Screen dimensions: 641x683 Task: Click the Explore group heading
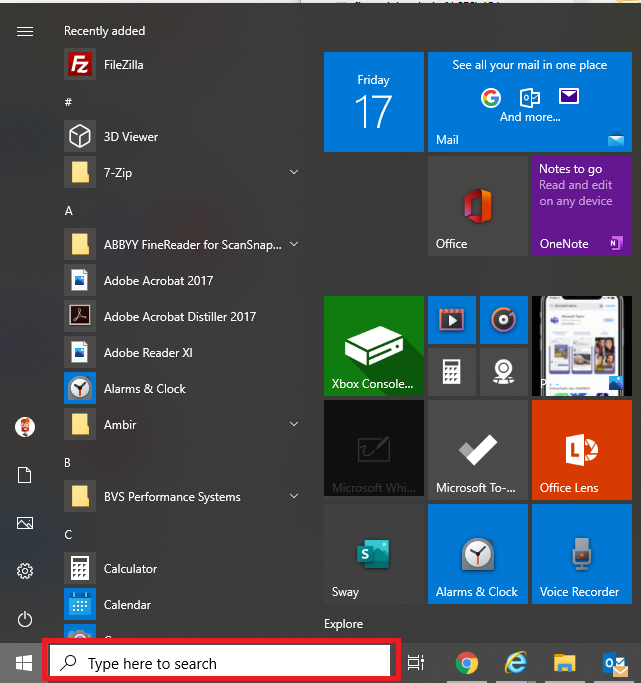344,624
